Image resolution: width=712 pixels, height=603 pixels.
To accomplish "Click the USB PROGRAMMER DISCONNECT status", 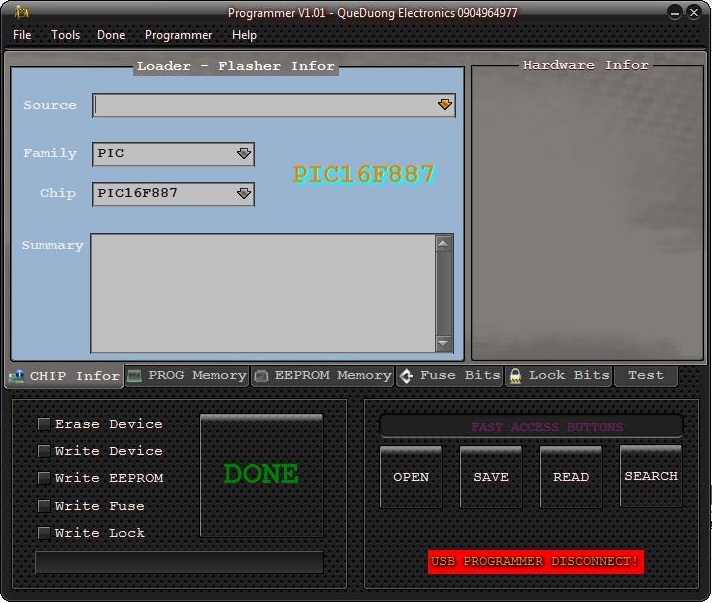I will (x=536, y=562).
